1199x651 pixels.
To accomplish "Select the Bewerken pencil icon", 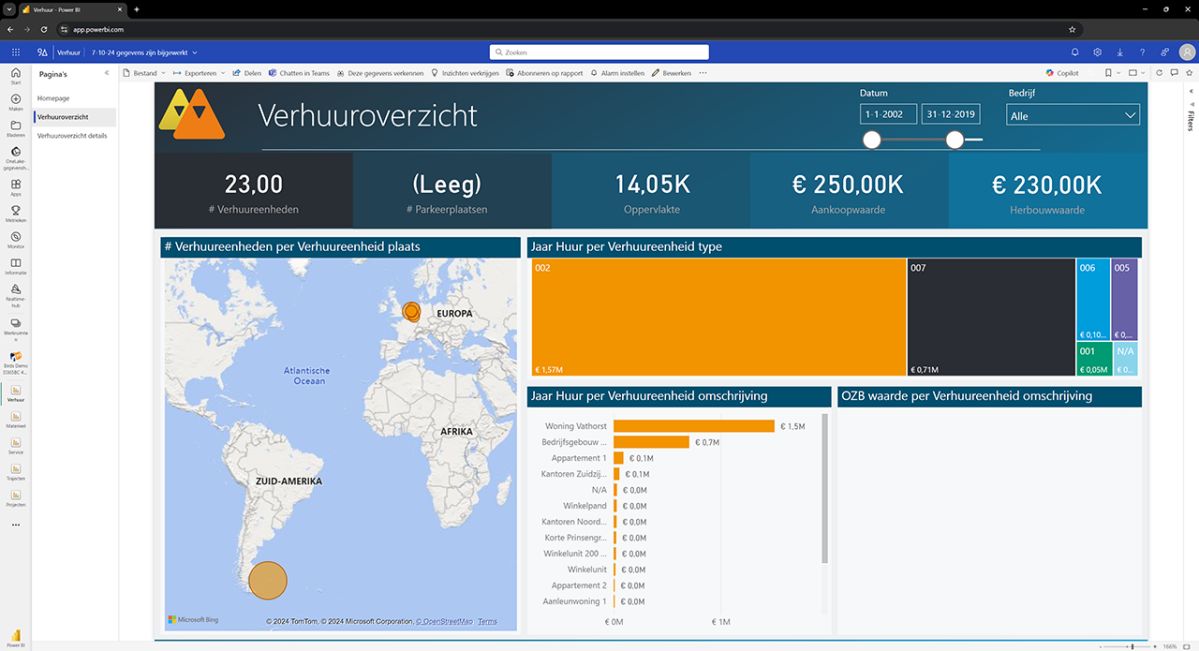I will point(657,72).
